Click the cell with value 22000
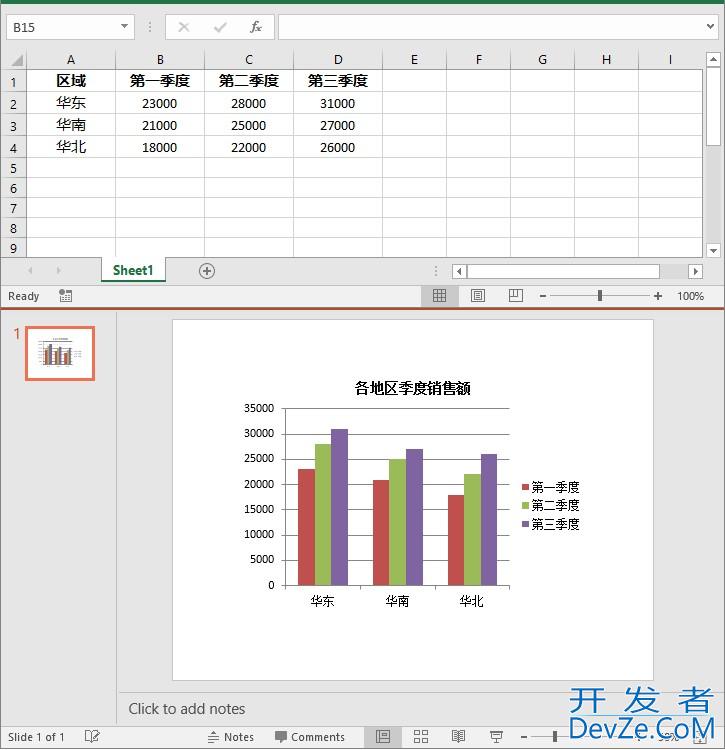The image size is (725, 750). (x=249, y=147)
